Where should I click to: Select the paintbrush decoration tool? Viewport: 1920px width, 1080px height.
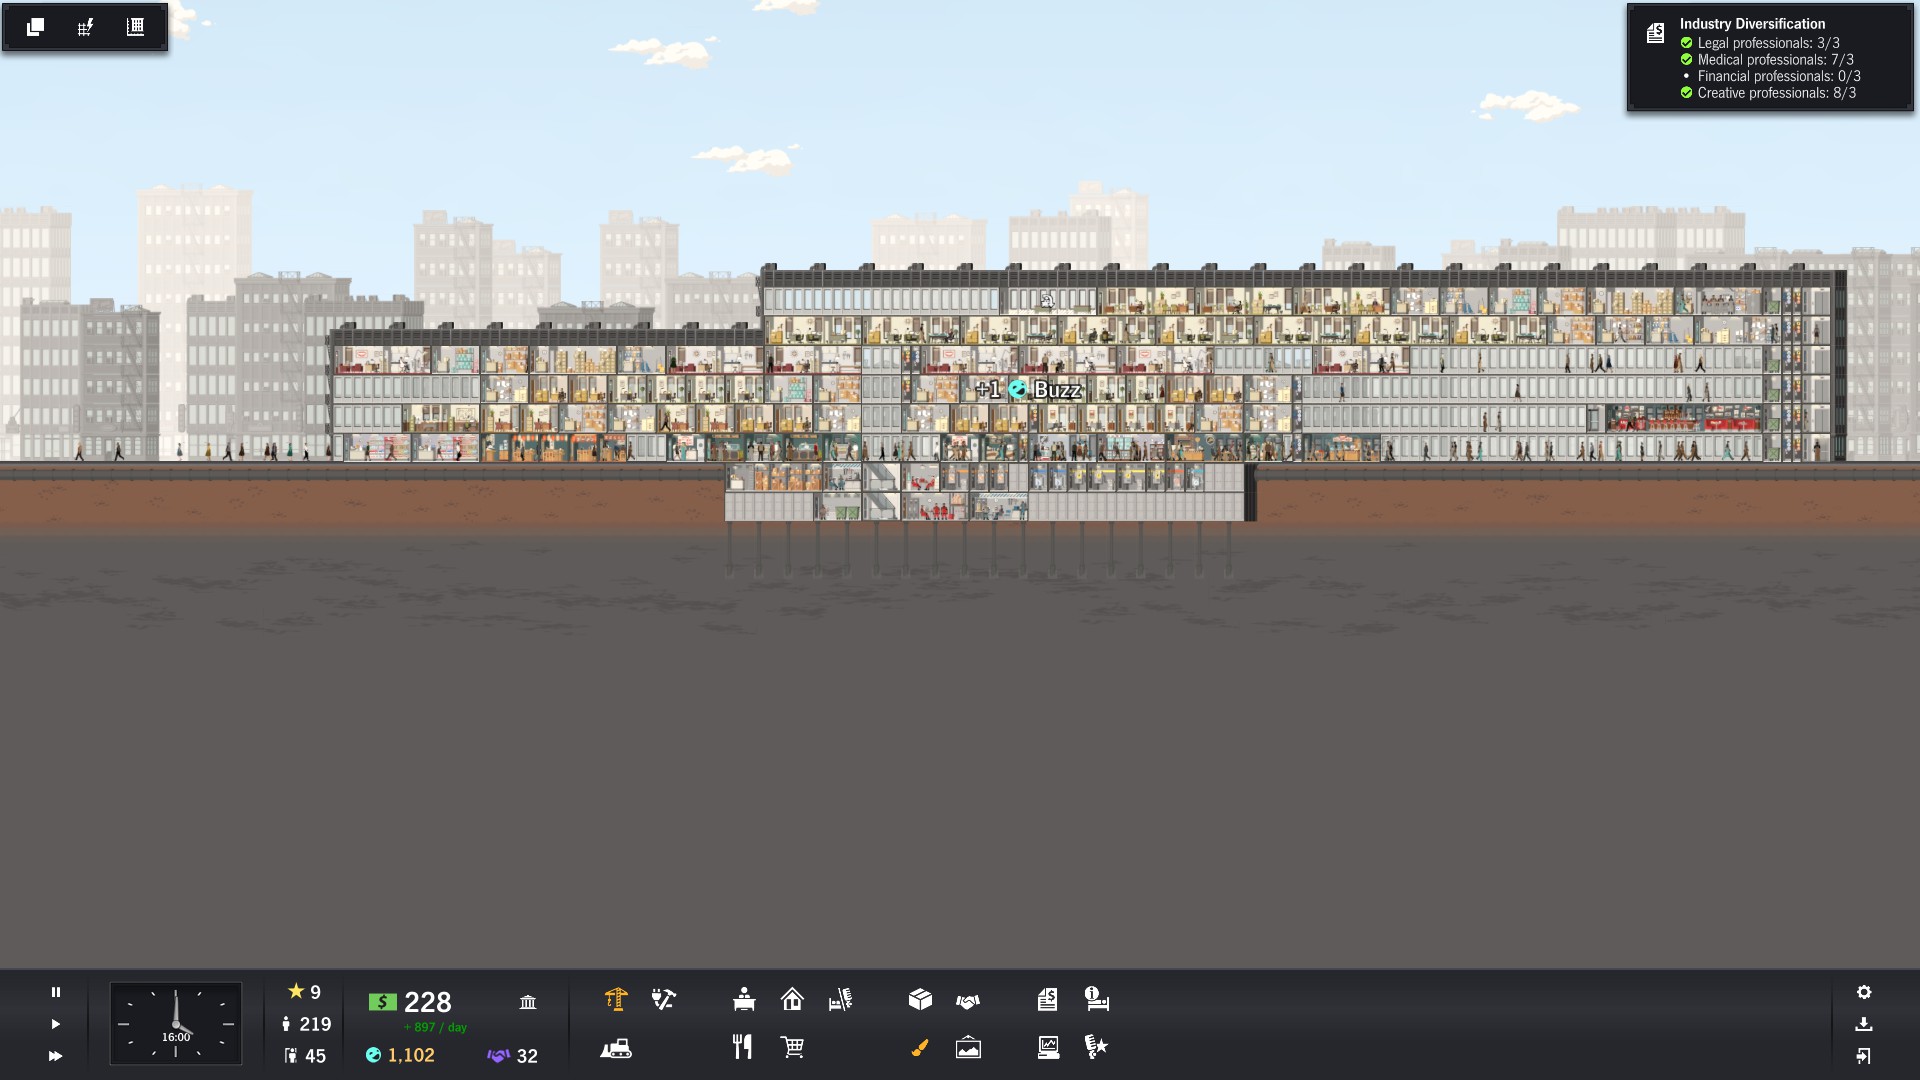pyautogui.click(x=920, y=1047)
